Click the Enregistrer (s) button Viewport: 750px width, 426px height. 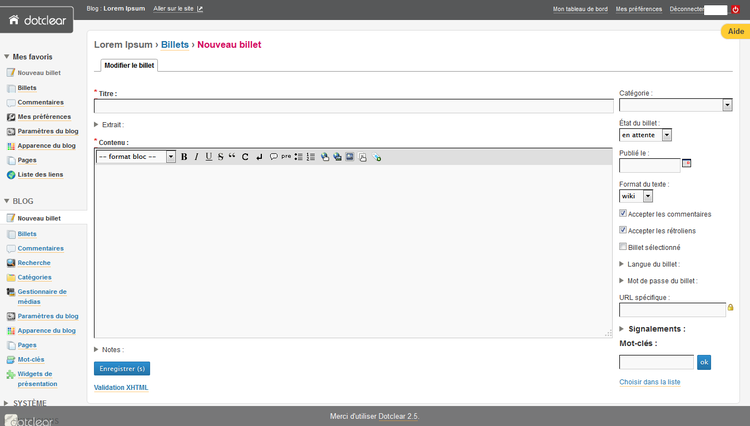122,368
